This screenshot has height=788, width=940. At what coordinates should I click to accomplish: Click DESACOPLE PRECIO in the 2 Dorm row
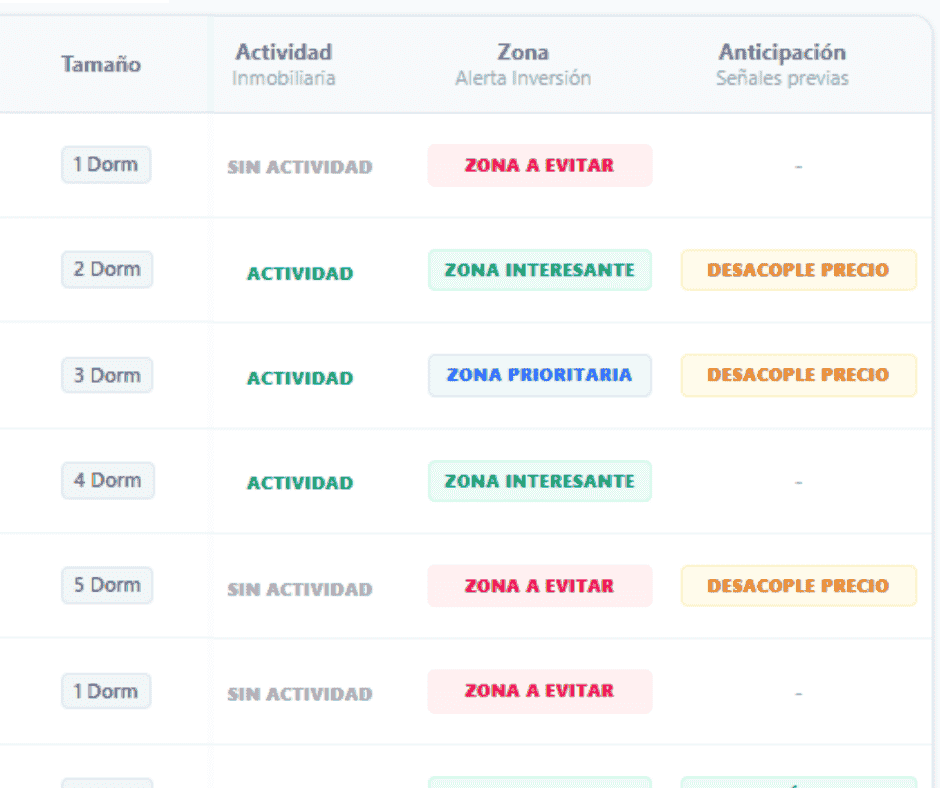[x=798, y=271]
